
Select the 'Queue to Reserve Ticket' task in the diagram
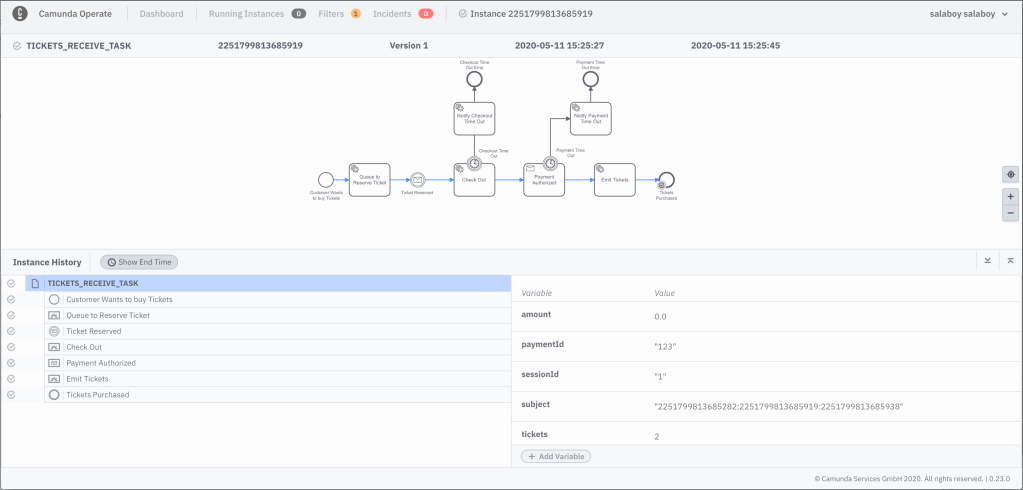(369, 179)
